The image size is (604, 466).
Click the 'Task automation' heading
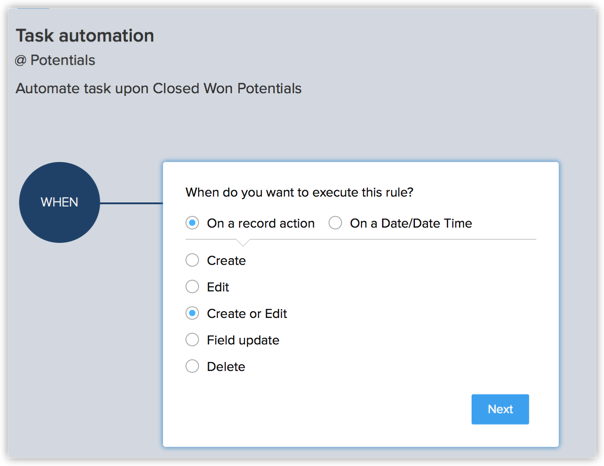(85, 36)
